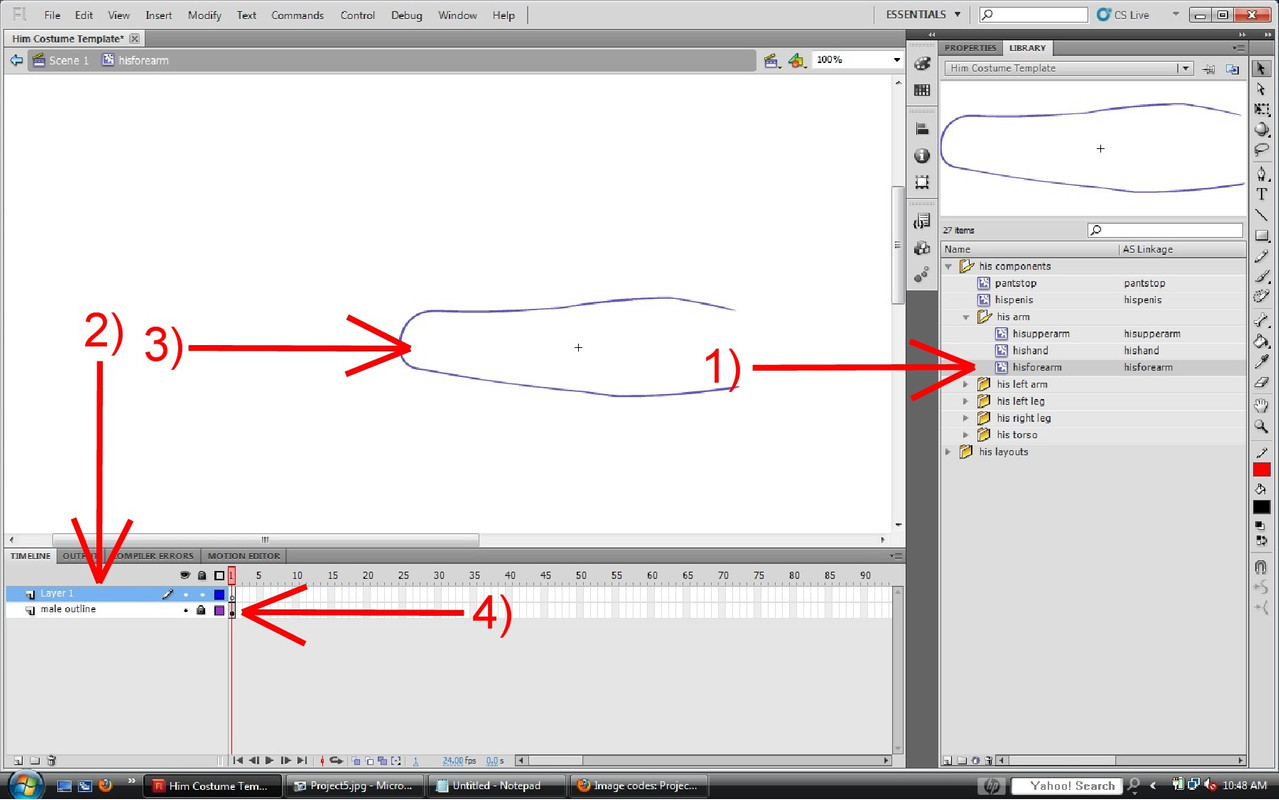Open the stage zoom percentage dropdown
Viewport: 1279px width, 800px height.
896,60
